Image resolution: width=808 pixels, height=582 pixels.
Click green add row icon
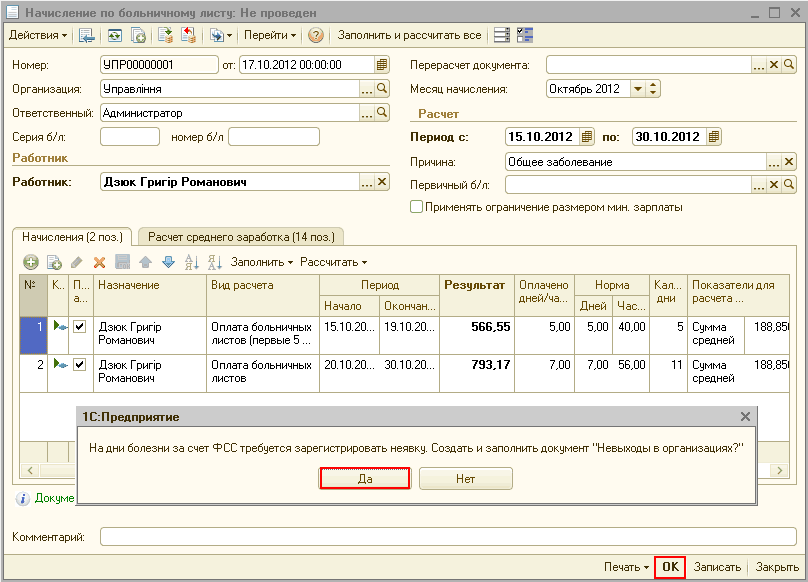pyautogui.click(x=31, y=262)
